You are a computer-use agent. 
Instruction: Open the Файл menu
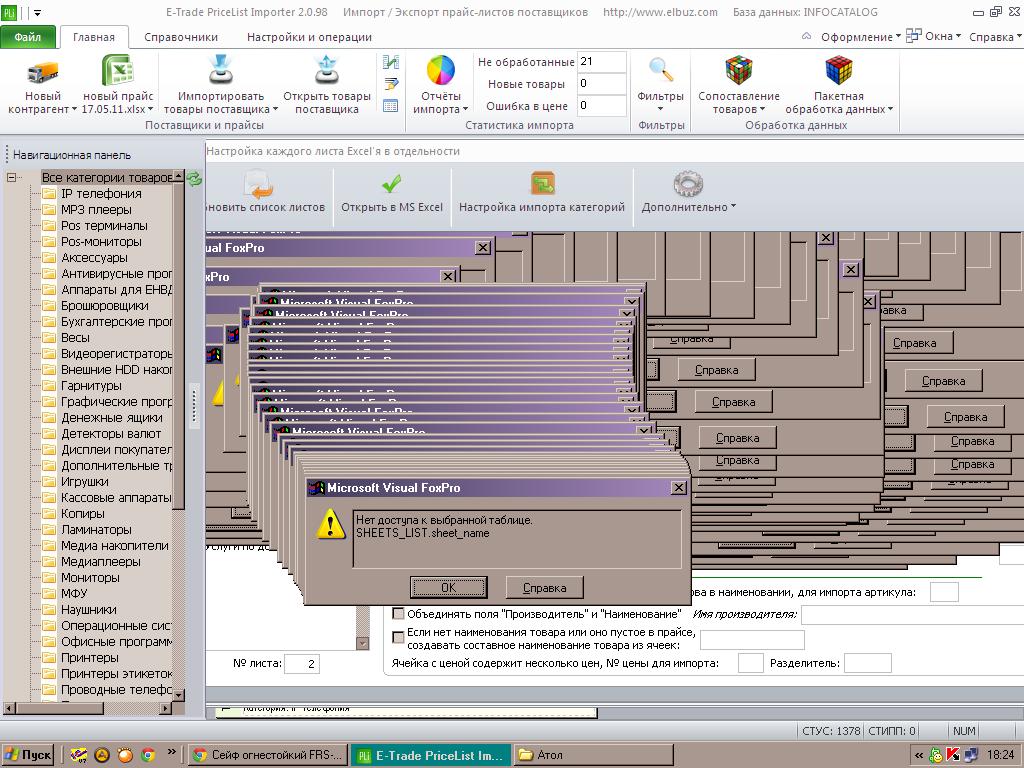click(x=28, y=37)
